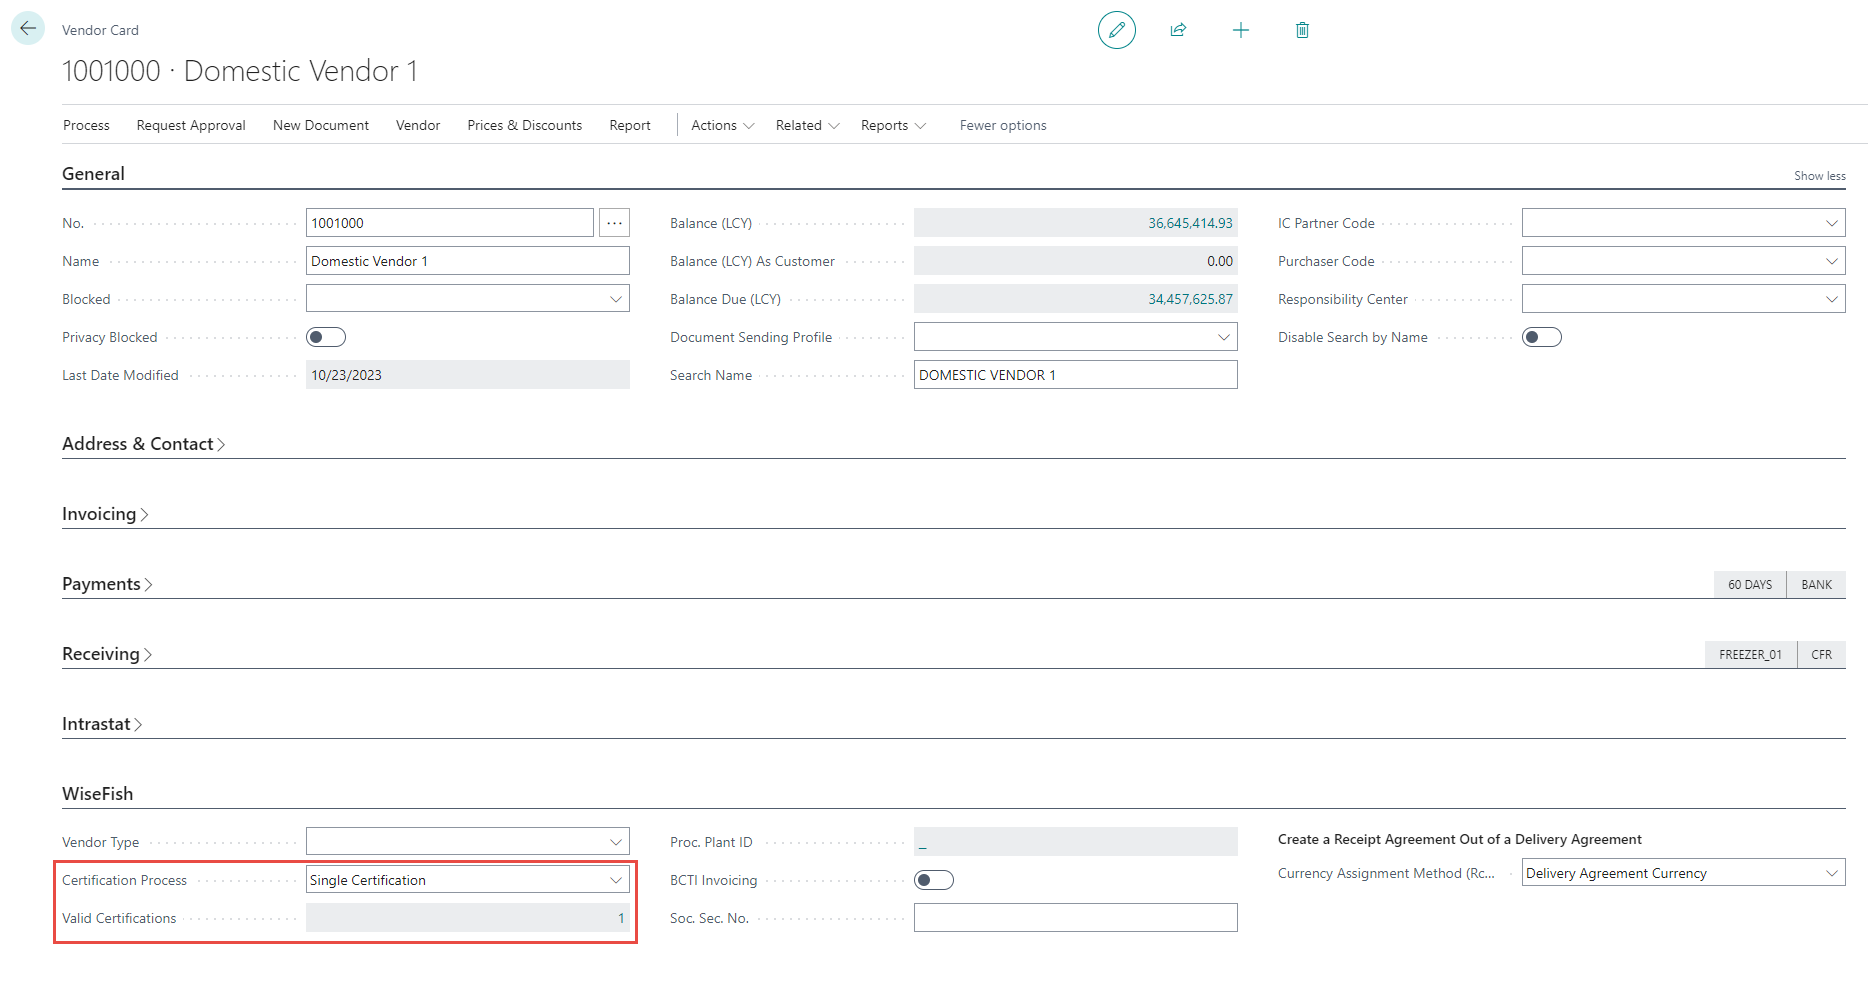
Task: Click the Show less link
Action: click(x=1819, y=176)
